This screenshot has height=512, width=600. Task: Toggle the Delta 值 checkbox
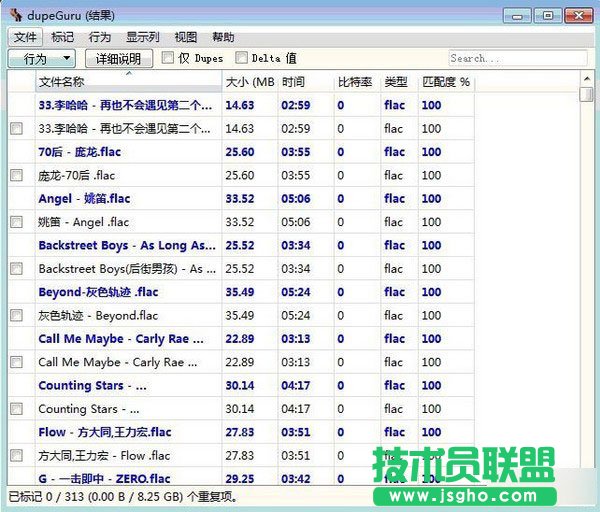click(x=240, y=59)
